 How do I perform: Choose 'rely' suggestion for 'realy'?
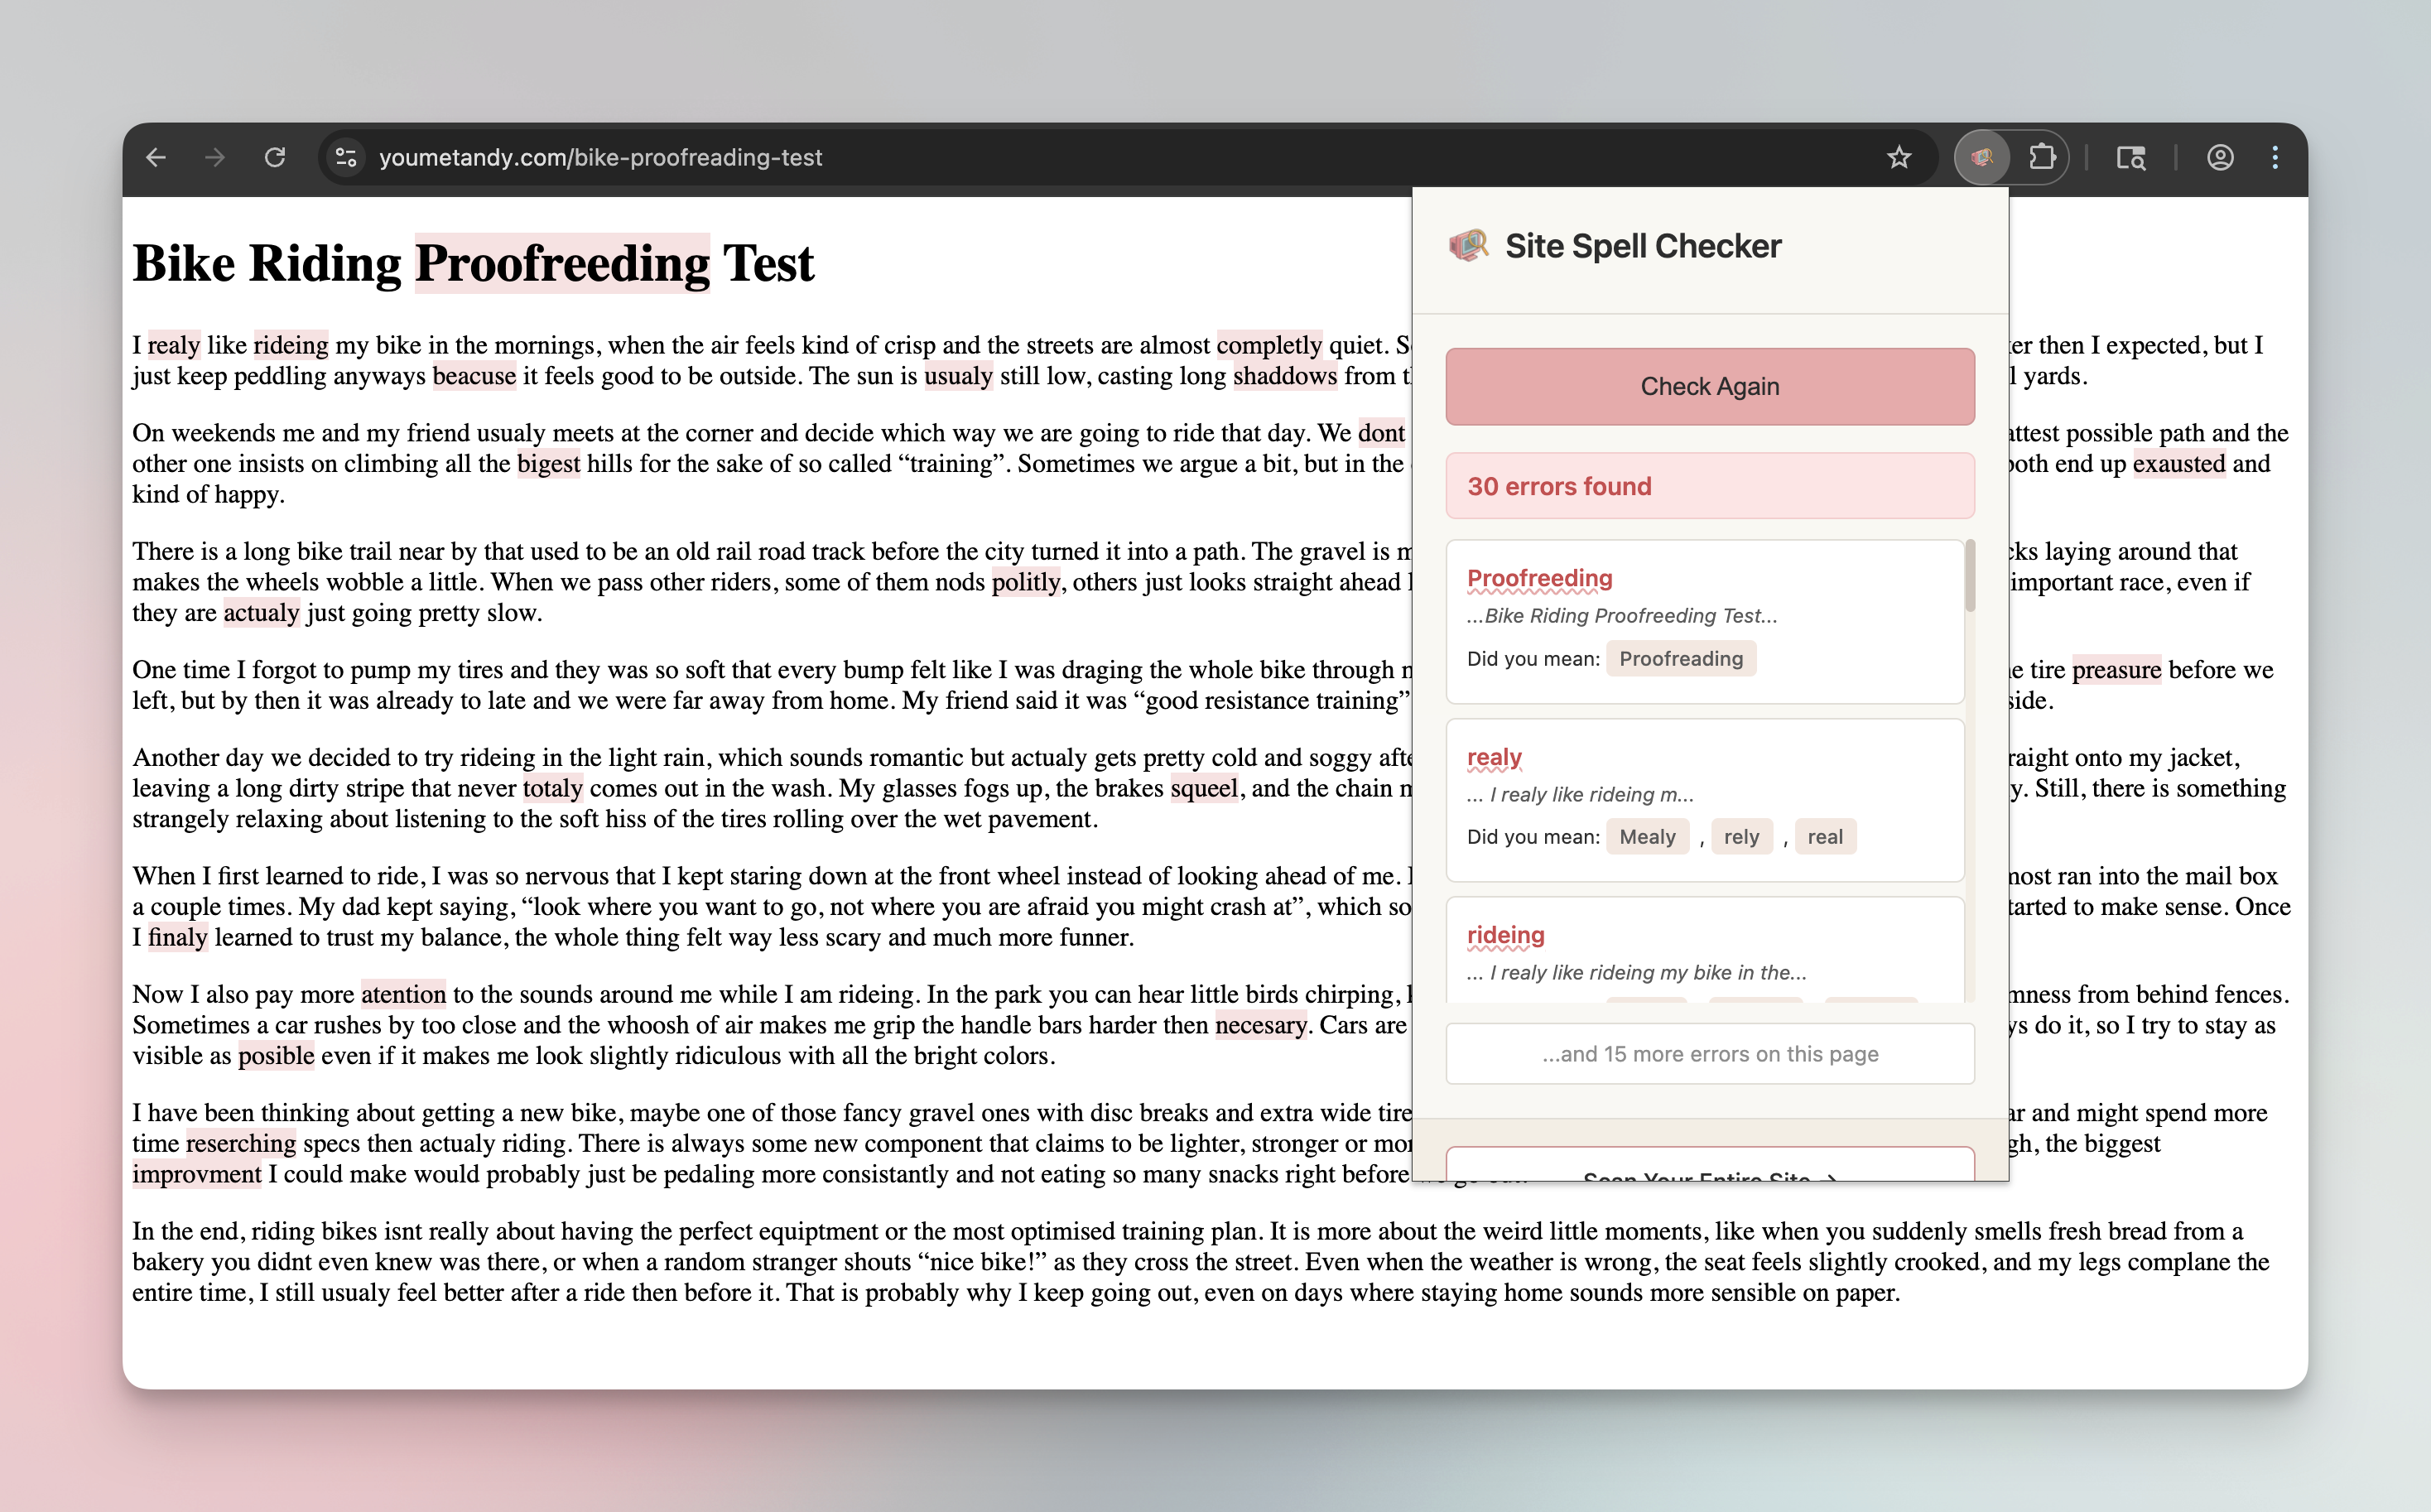coord(1742,836)
